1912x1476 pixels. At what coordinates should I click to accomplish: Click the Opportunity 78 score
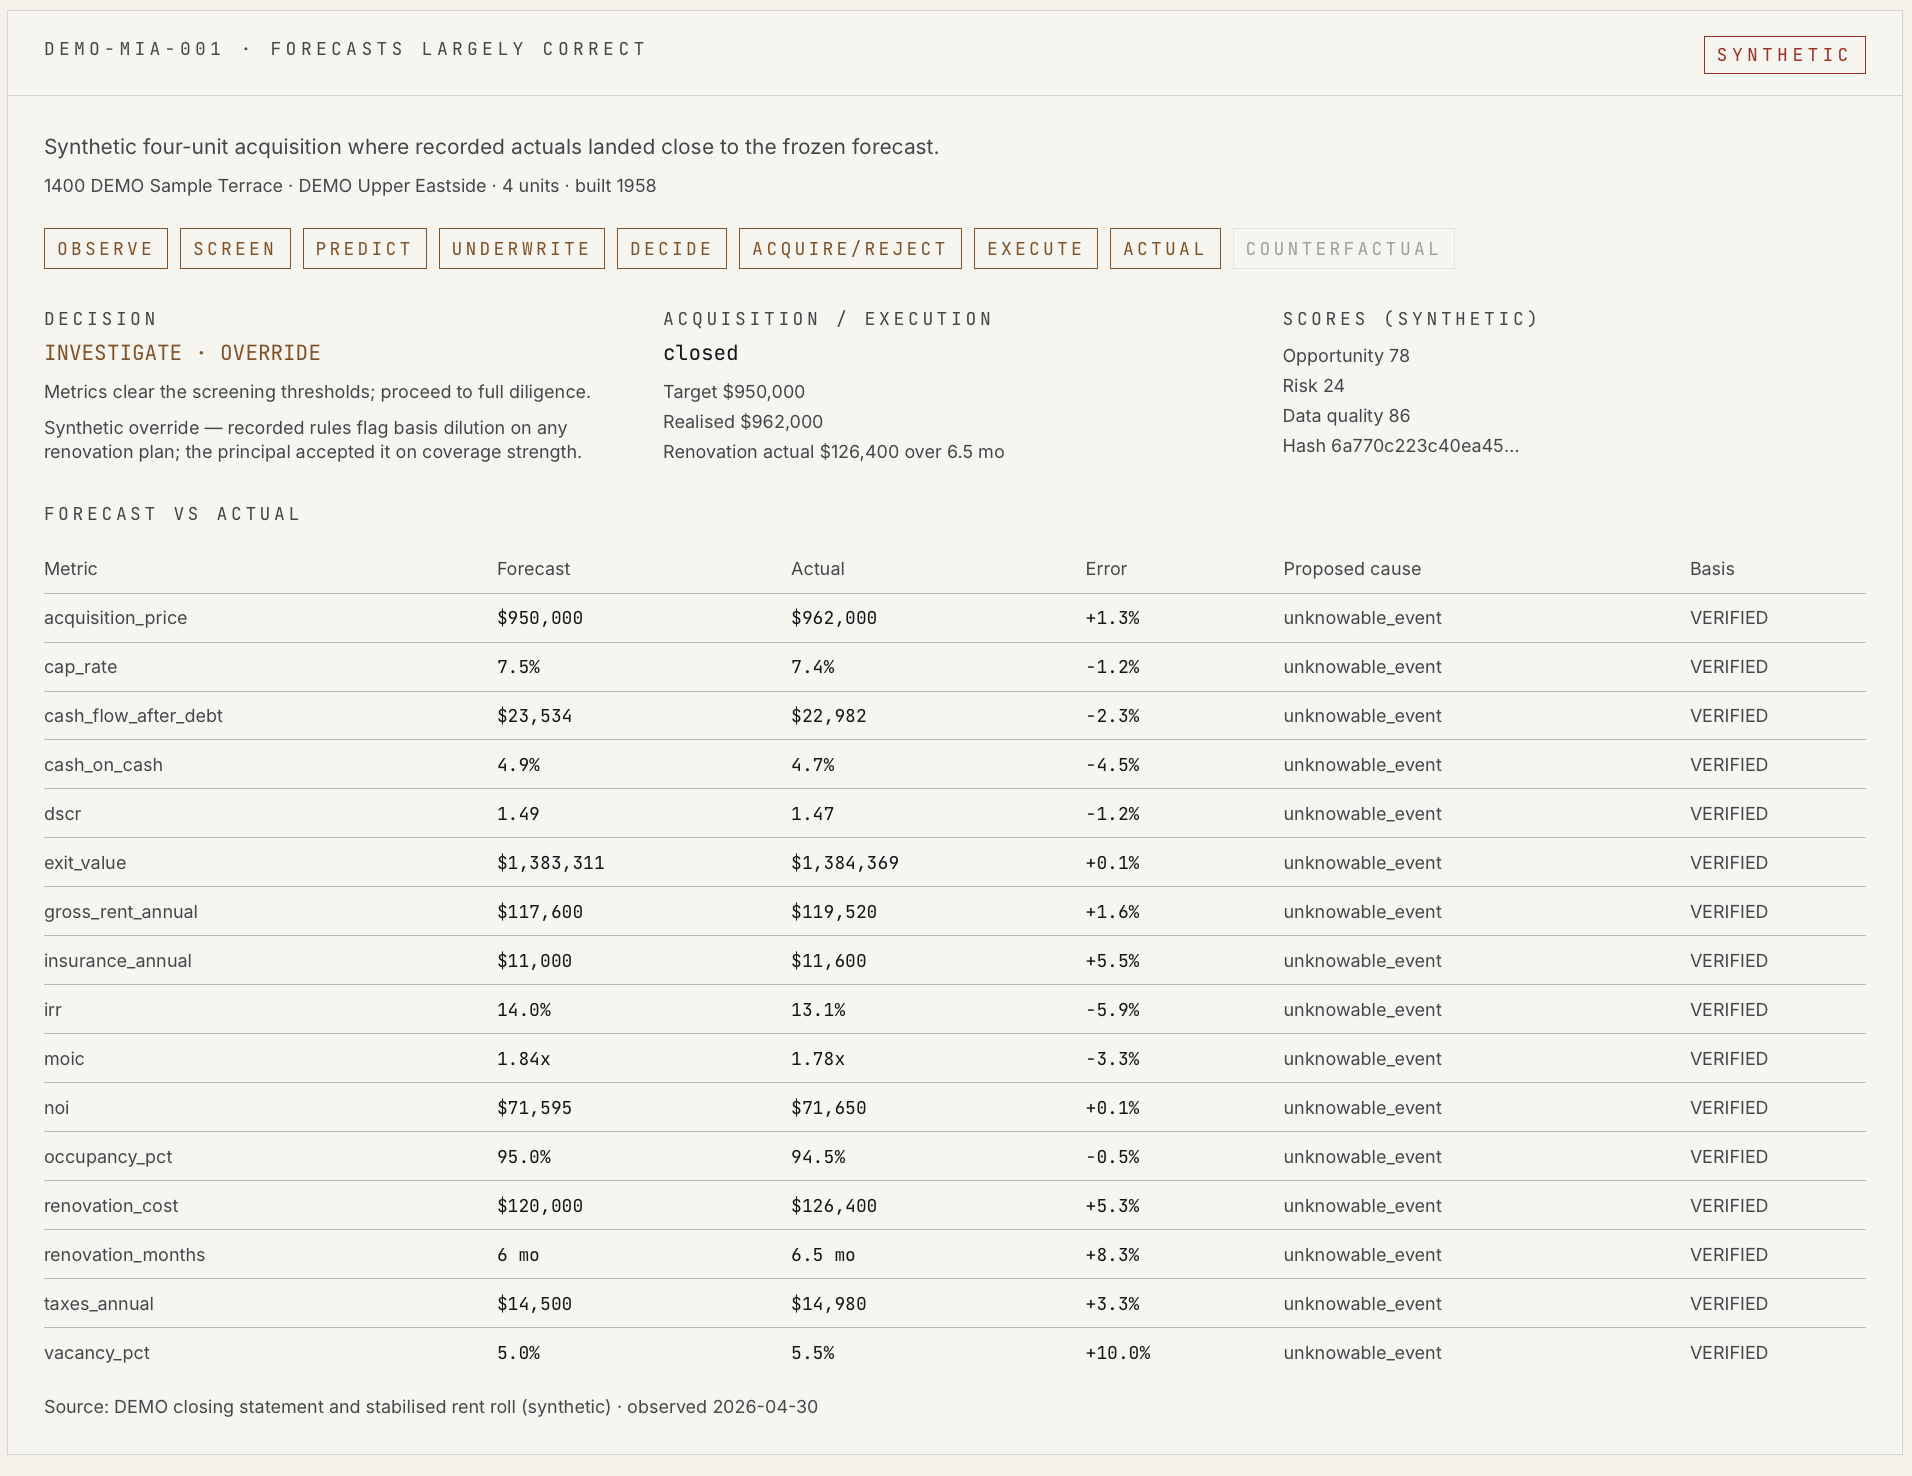pyautogui.click(x=1346, y=356)
